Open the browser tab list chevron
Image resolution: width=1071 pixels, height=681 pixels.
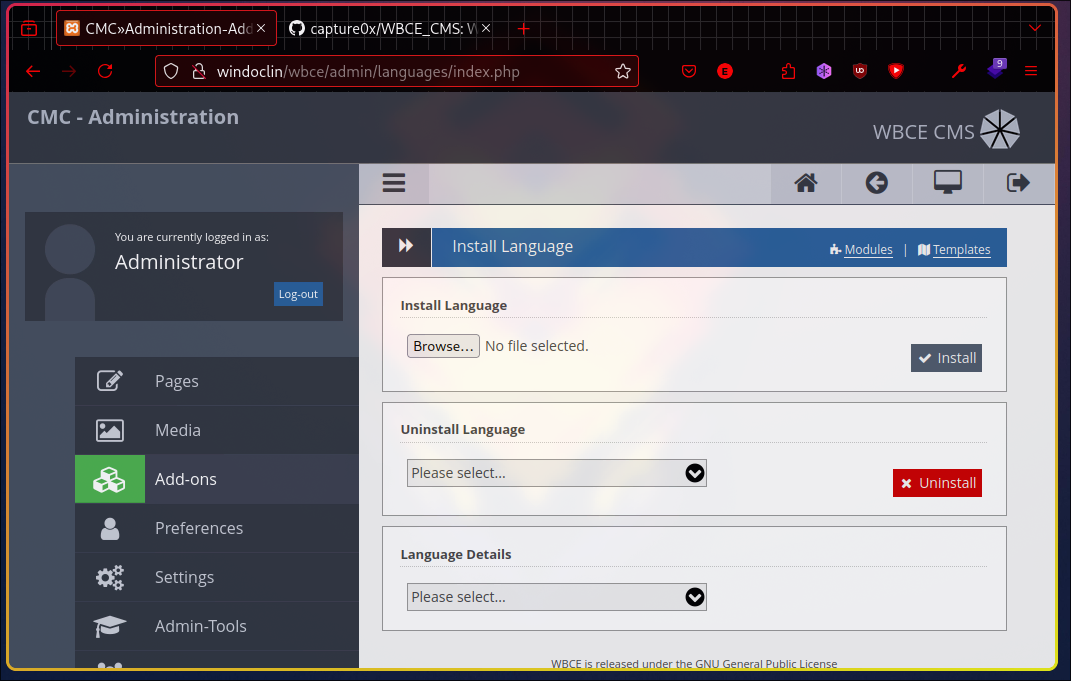(1035, 28)
